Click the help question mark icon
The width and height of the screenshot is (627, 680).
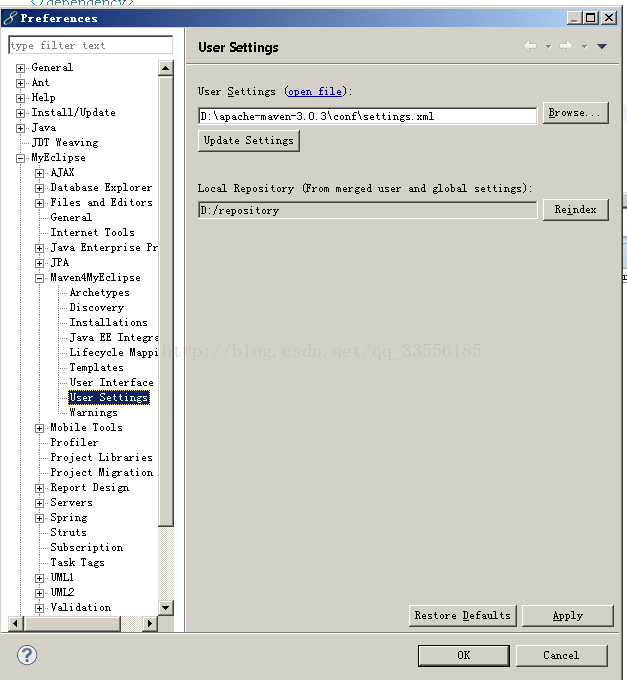coord(27,655)
